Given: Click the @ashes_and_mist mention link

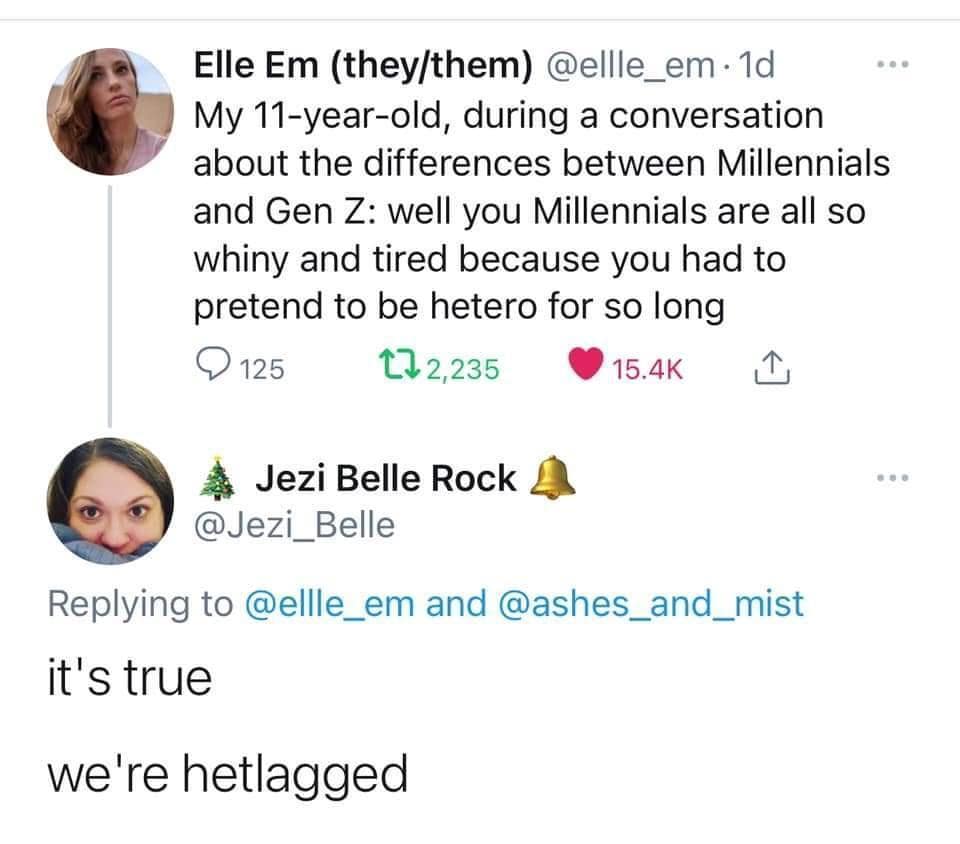Looking at the screenshot, I should [x=649, y=603].
